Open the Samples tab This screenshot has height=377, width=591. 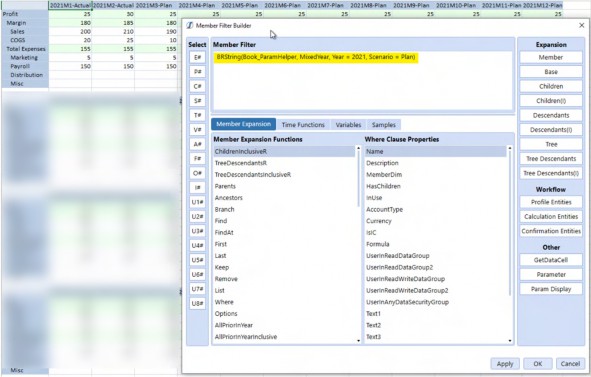384,124
